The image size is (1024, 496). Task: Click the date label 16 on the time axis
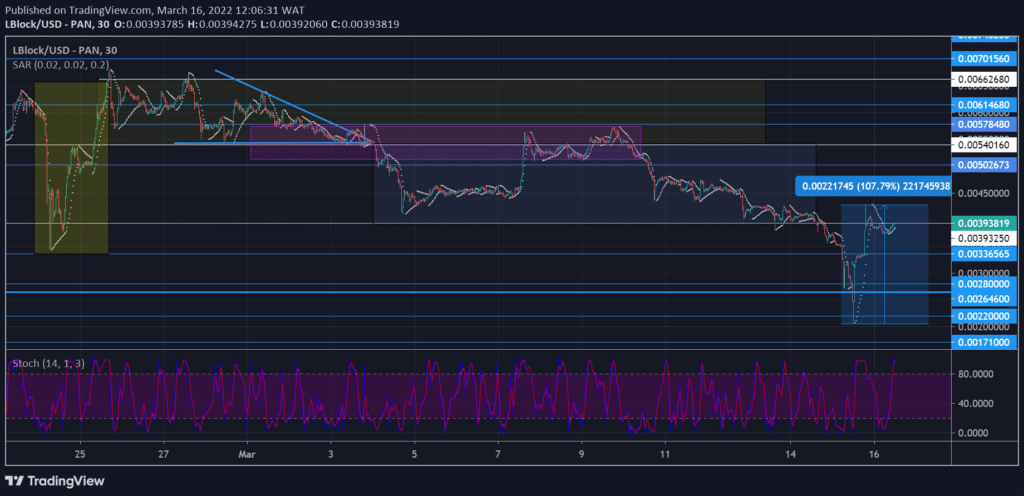coord(874,454)
